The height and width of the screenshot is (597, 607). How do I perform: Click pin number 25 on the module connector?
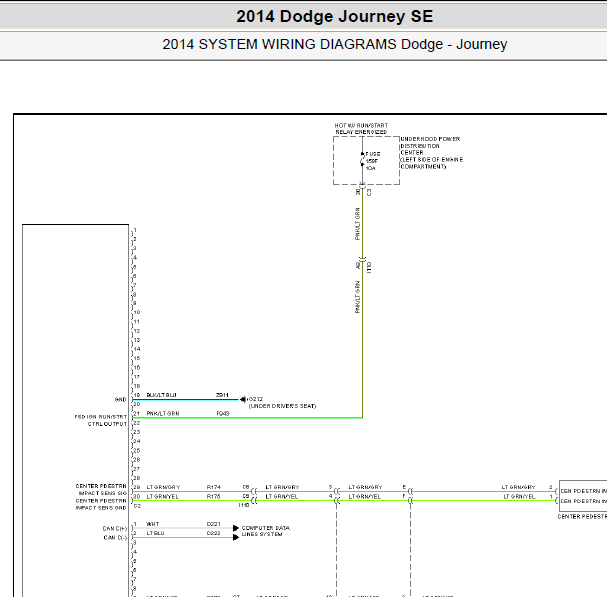click(x=137, y=450)
